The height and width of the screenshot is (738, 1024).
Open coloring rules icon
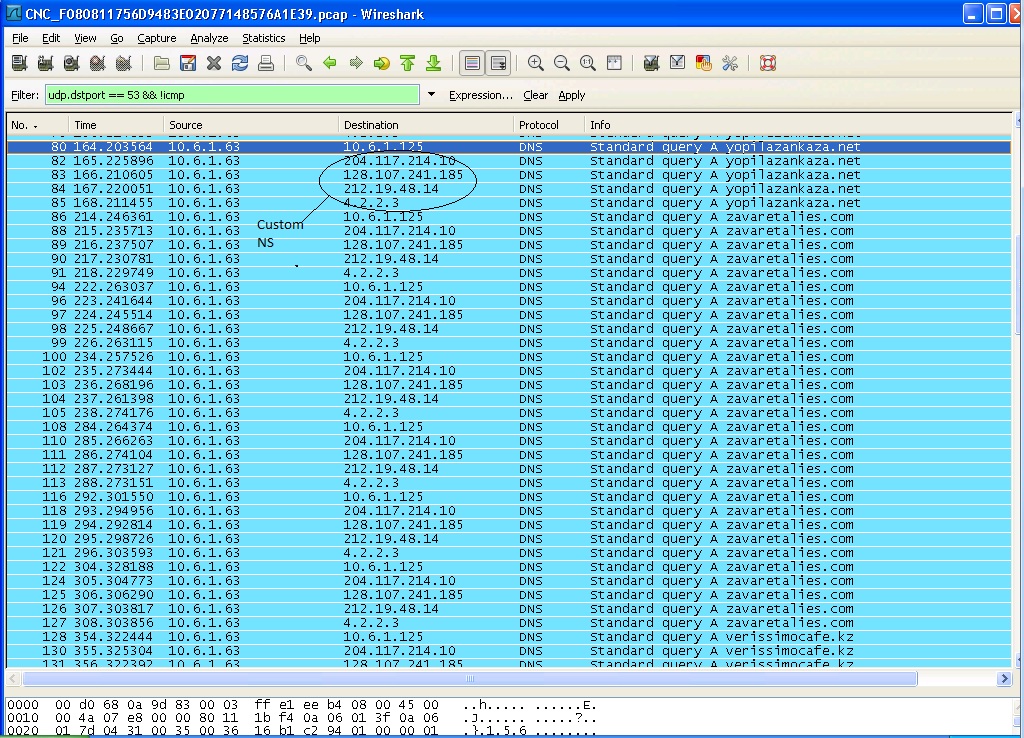tap(703, 63)
